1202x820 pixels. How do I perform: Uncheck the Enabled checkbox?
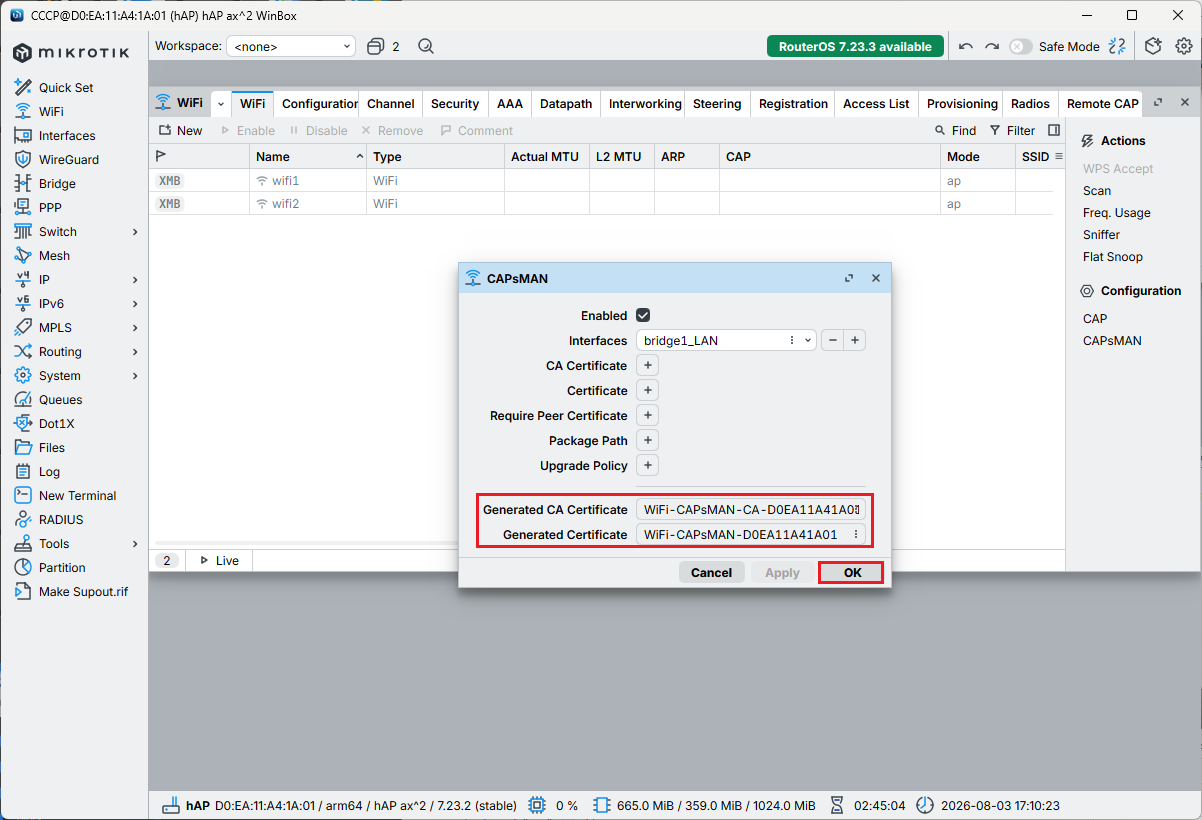(643, 315)
